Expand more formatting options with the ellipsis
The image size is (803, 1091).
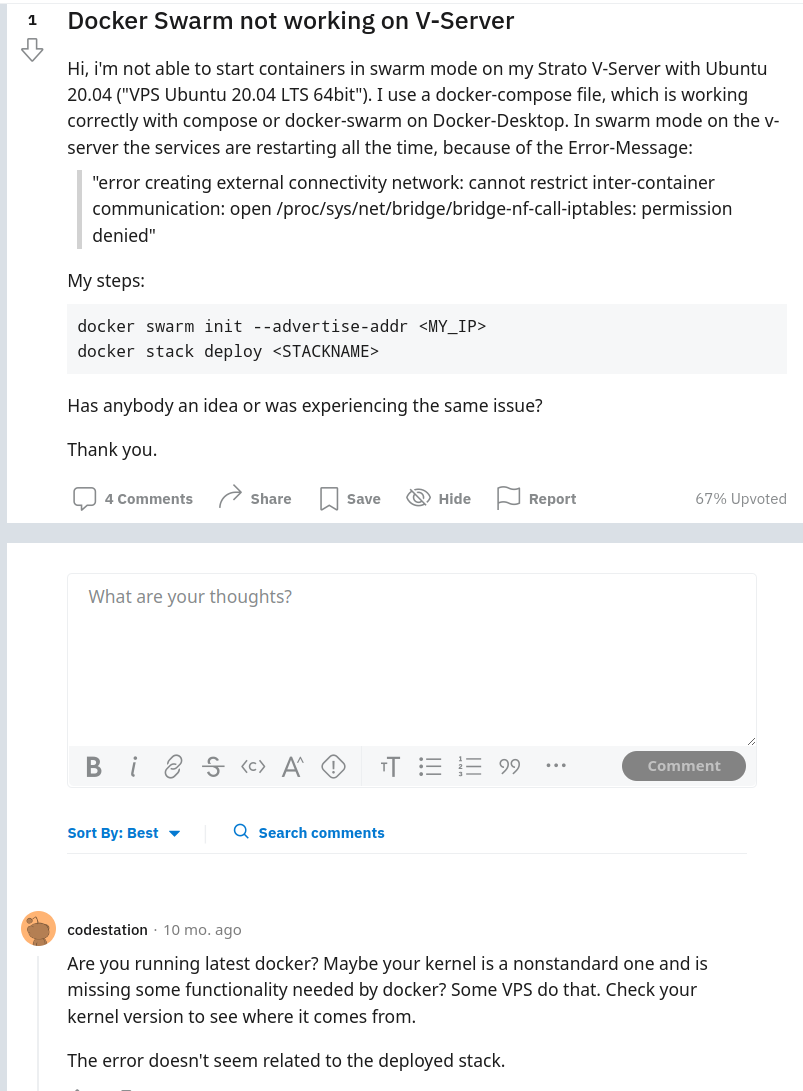pos(555,766)
